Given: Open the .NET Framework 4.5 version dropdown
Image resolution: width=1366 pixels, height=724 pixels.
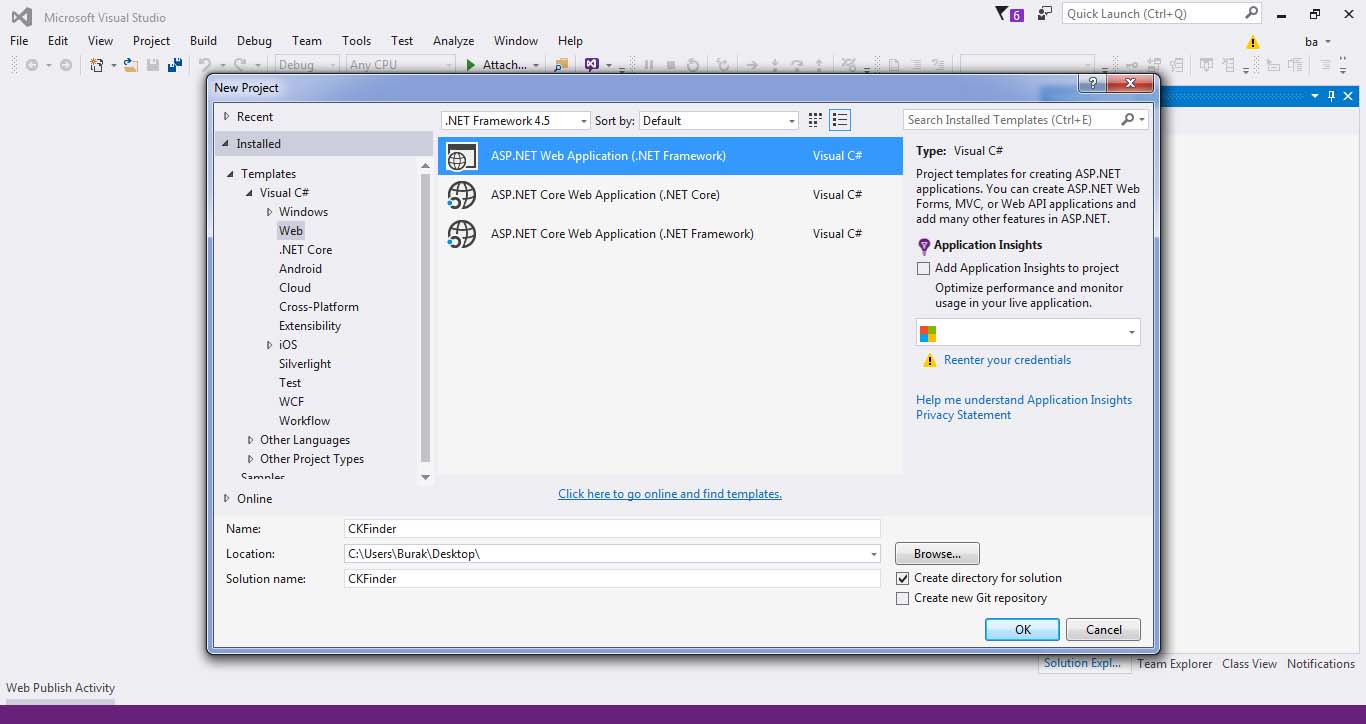Looking at the screenshot, I should [516, 120].
